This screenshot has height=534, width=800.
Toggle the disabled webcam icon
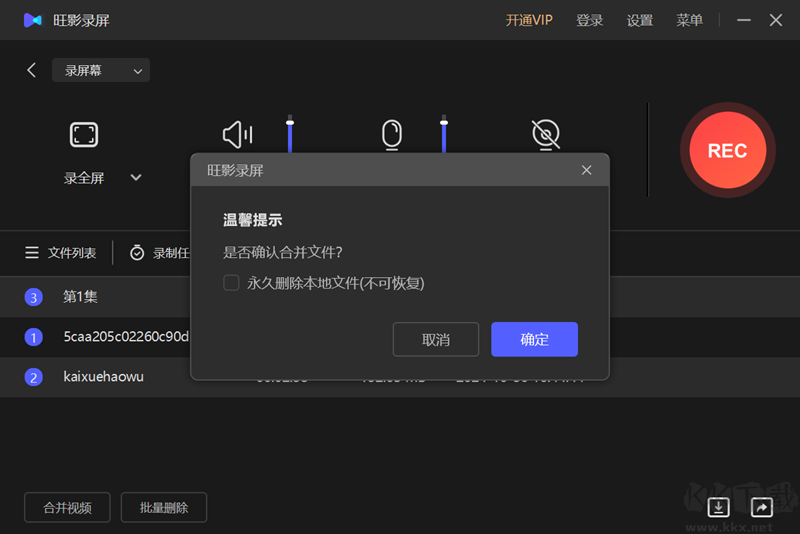[x=545, y=135]
